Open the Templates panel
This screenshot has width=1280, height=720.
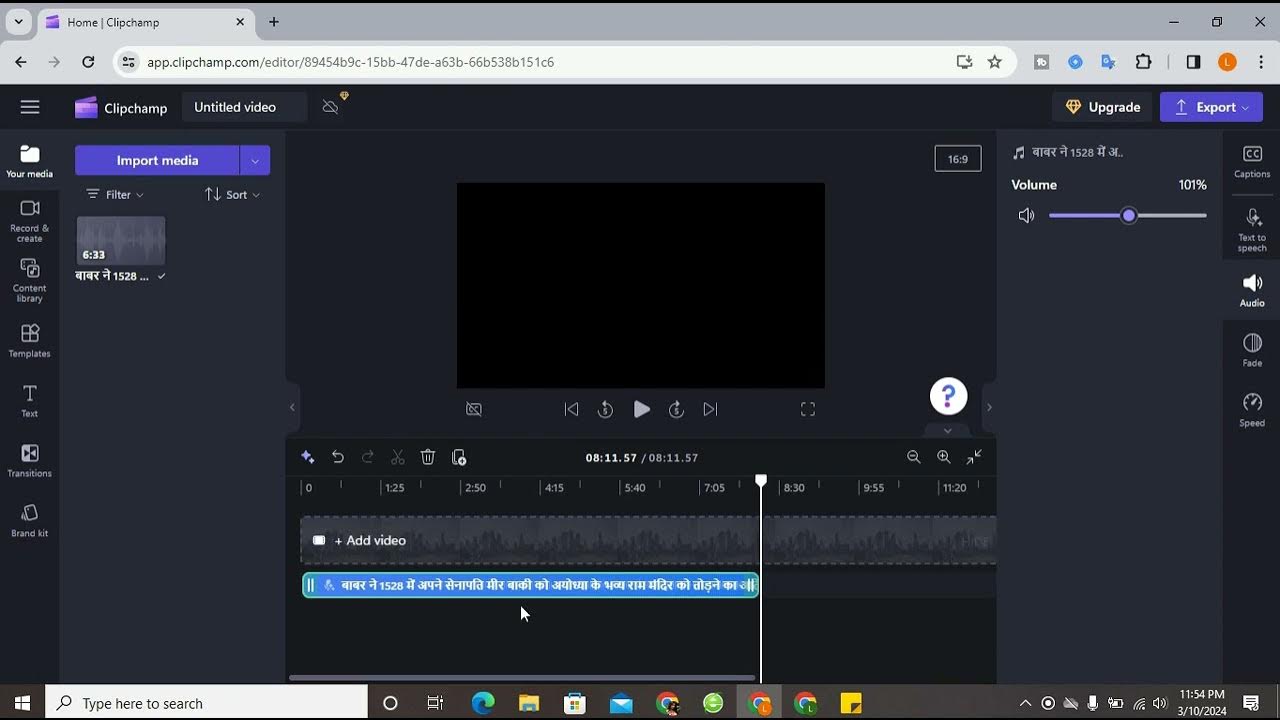point(30,340)
